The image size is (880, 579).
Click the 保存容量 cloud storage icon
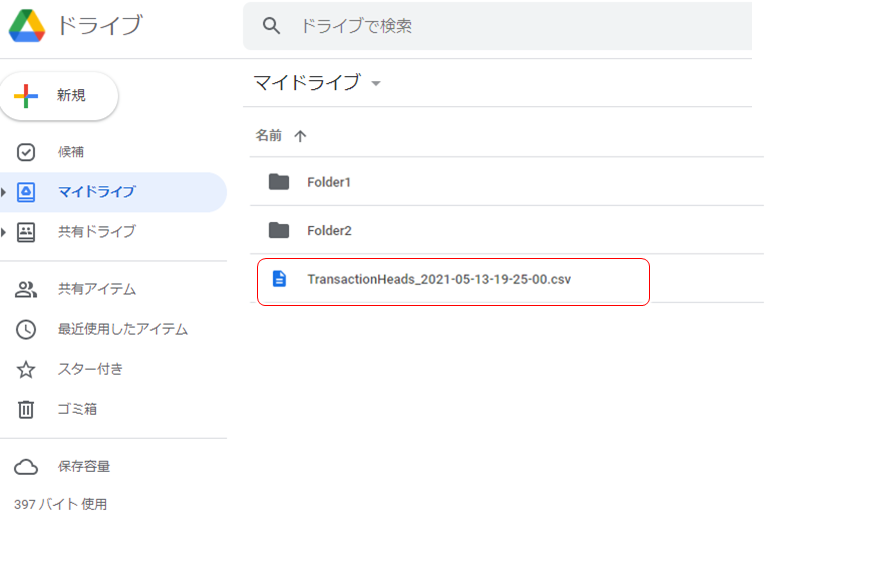(28, 466)
